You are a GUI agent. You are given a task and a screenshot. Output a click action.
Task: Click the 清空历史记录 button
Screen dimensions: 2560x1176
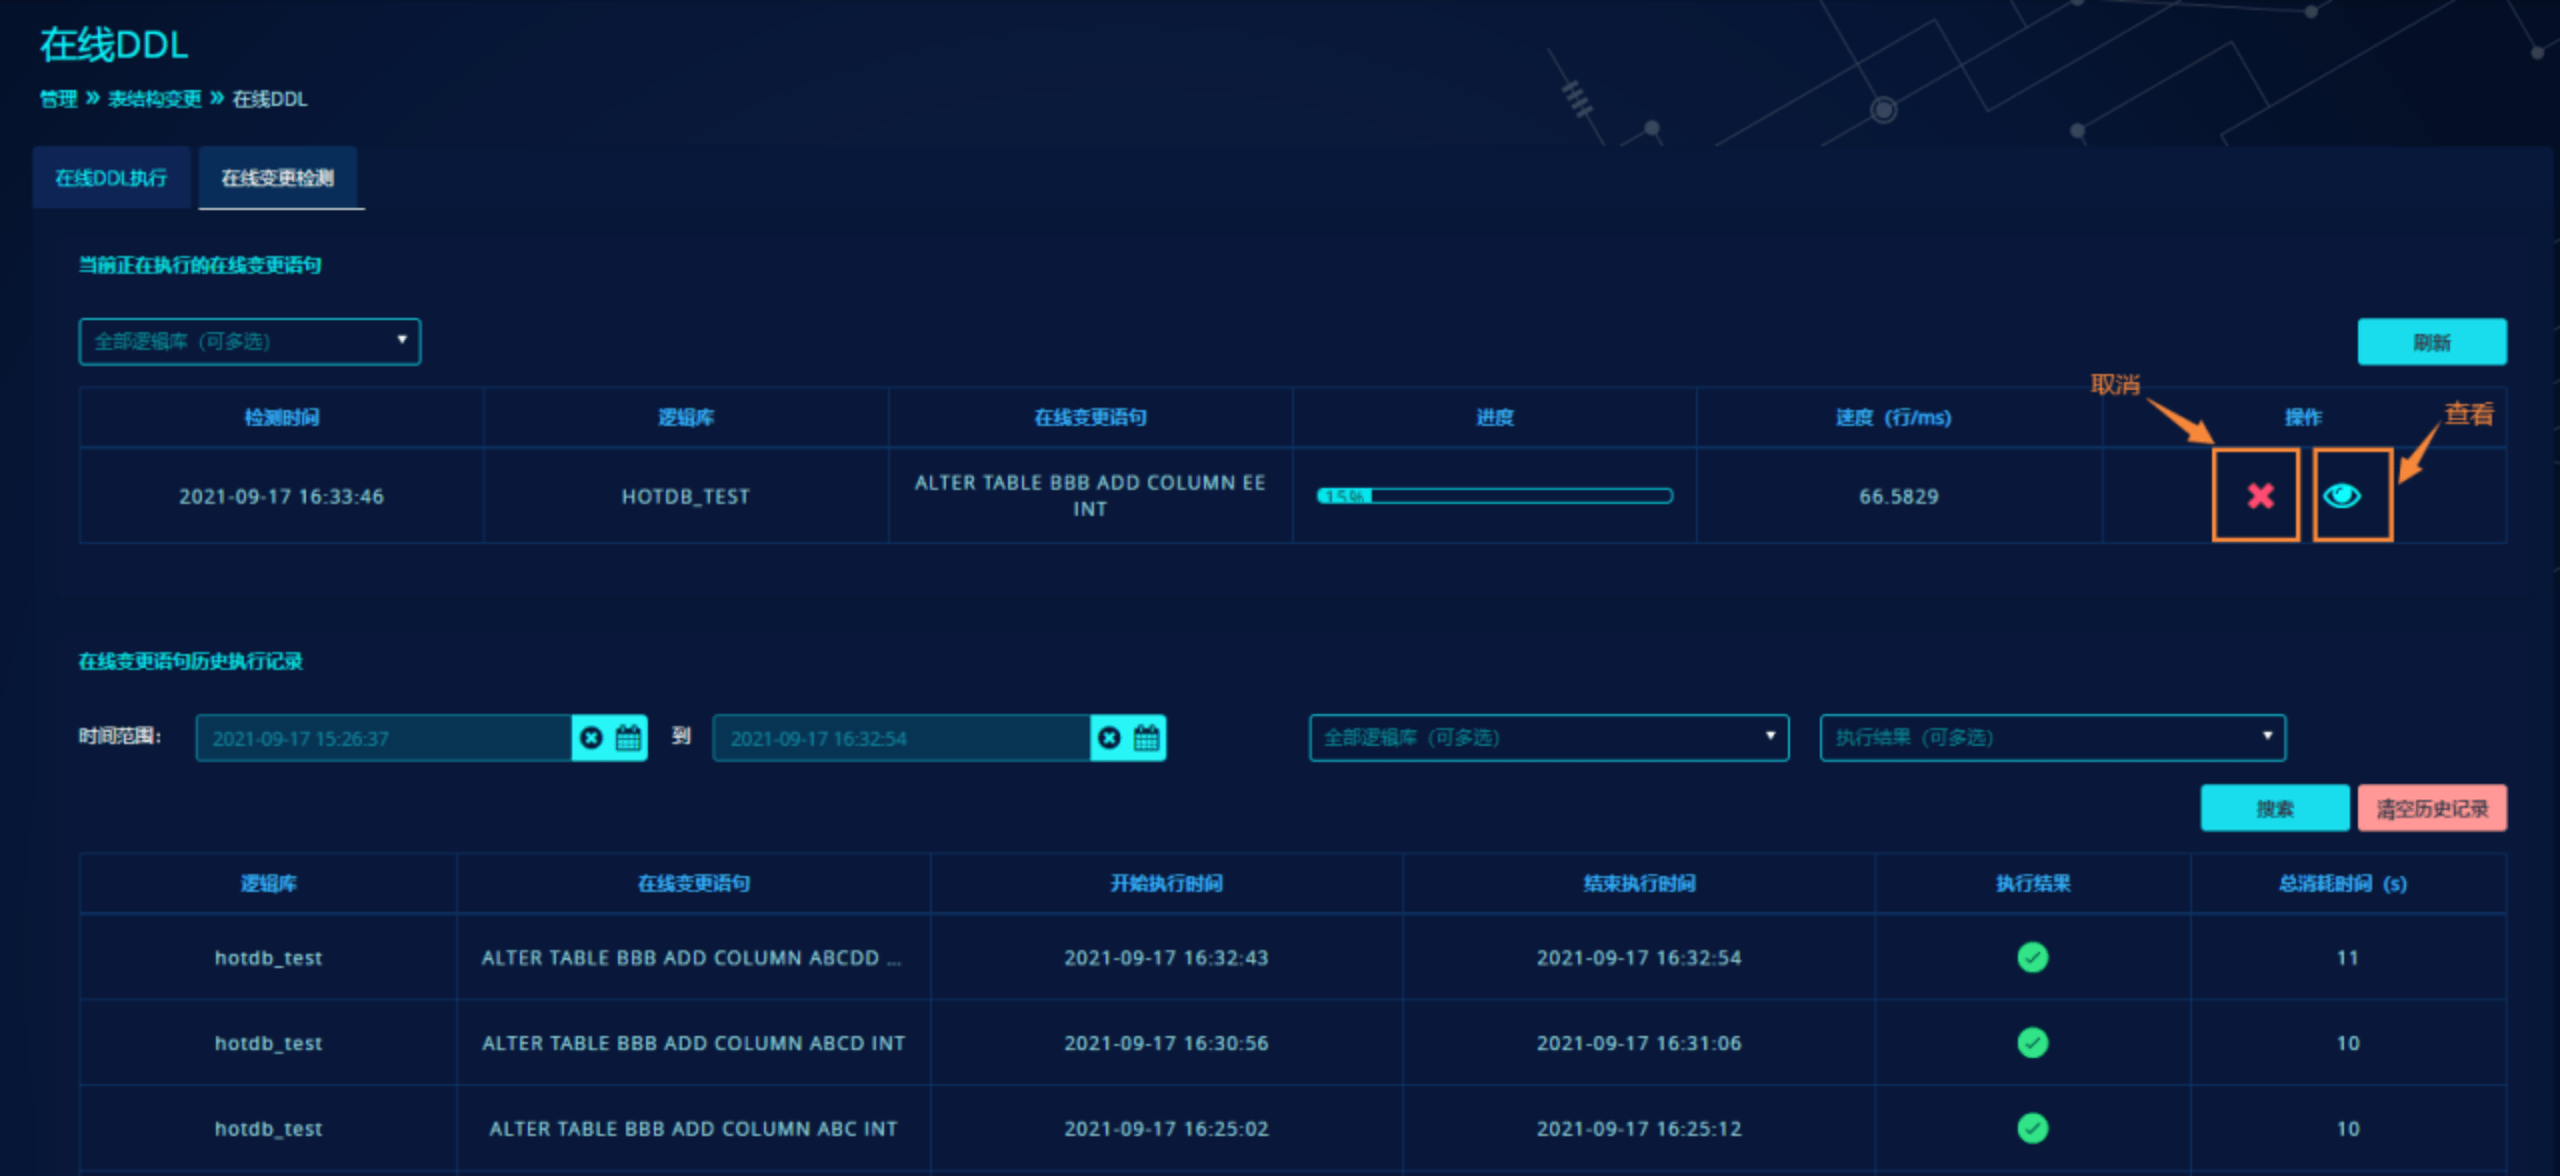[x=2431, y=808]
